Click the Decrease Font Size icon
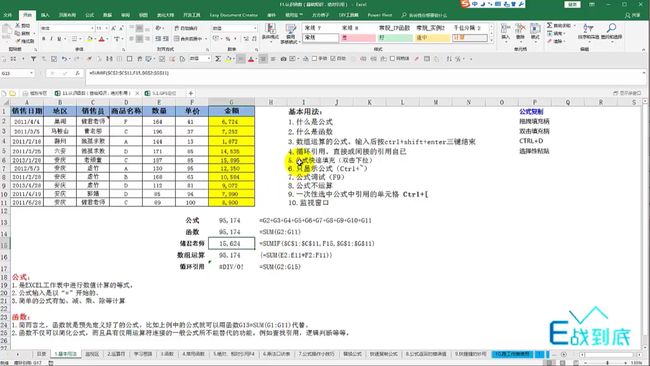The image size is (650, 366). coord(121,28)
